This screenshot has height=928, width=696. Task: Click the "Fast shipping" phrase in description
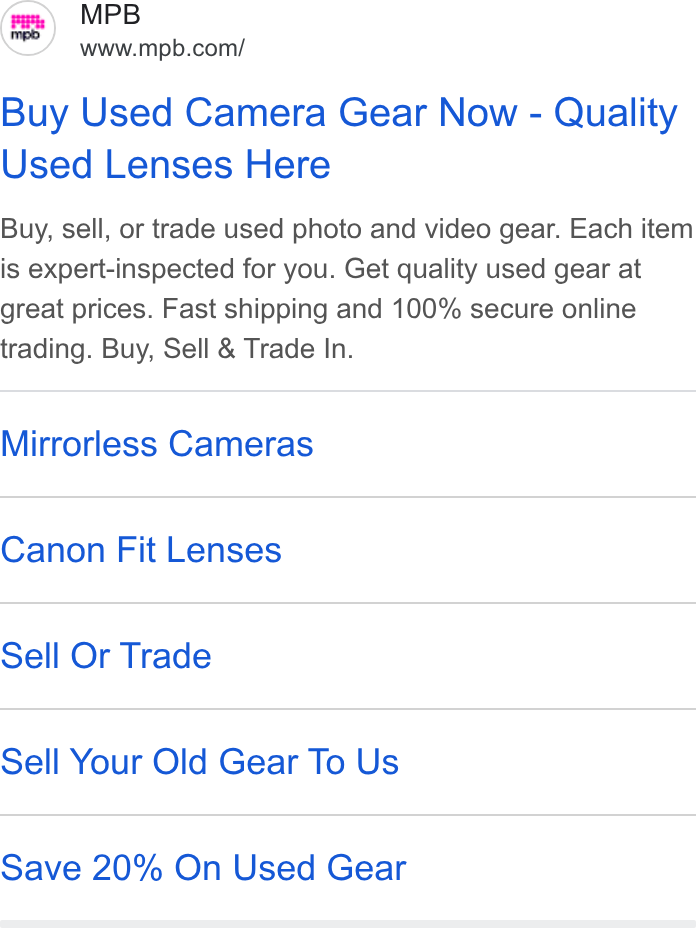click(x=244, y=309)
